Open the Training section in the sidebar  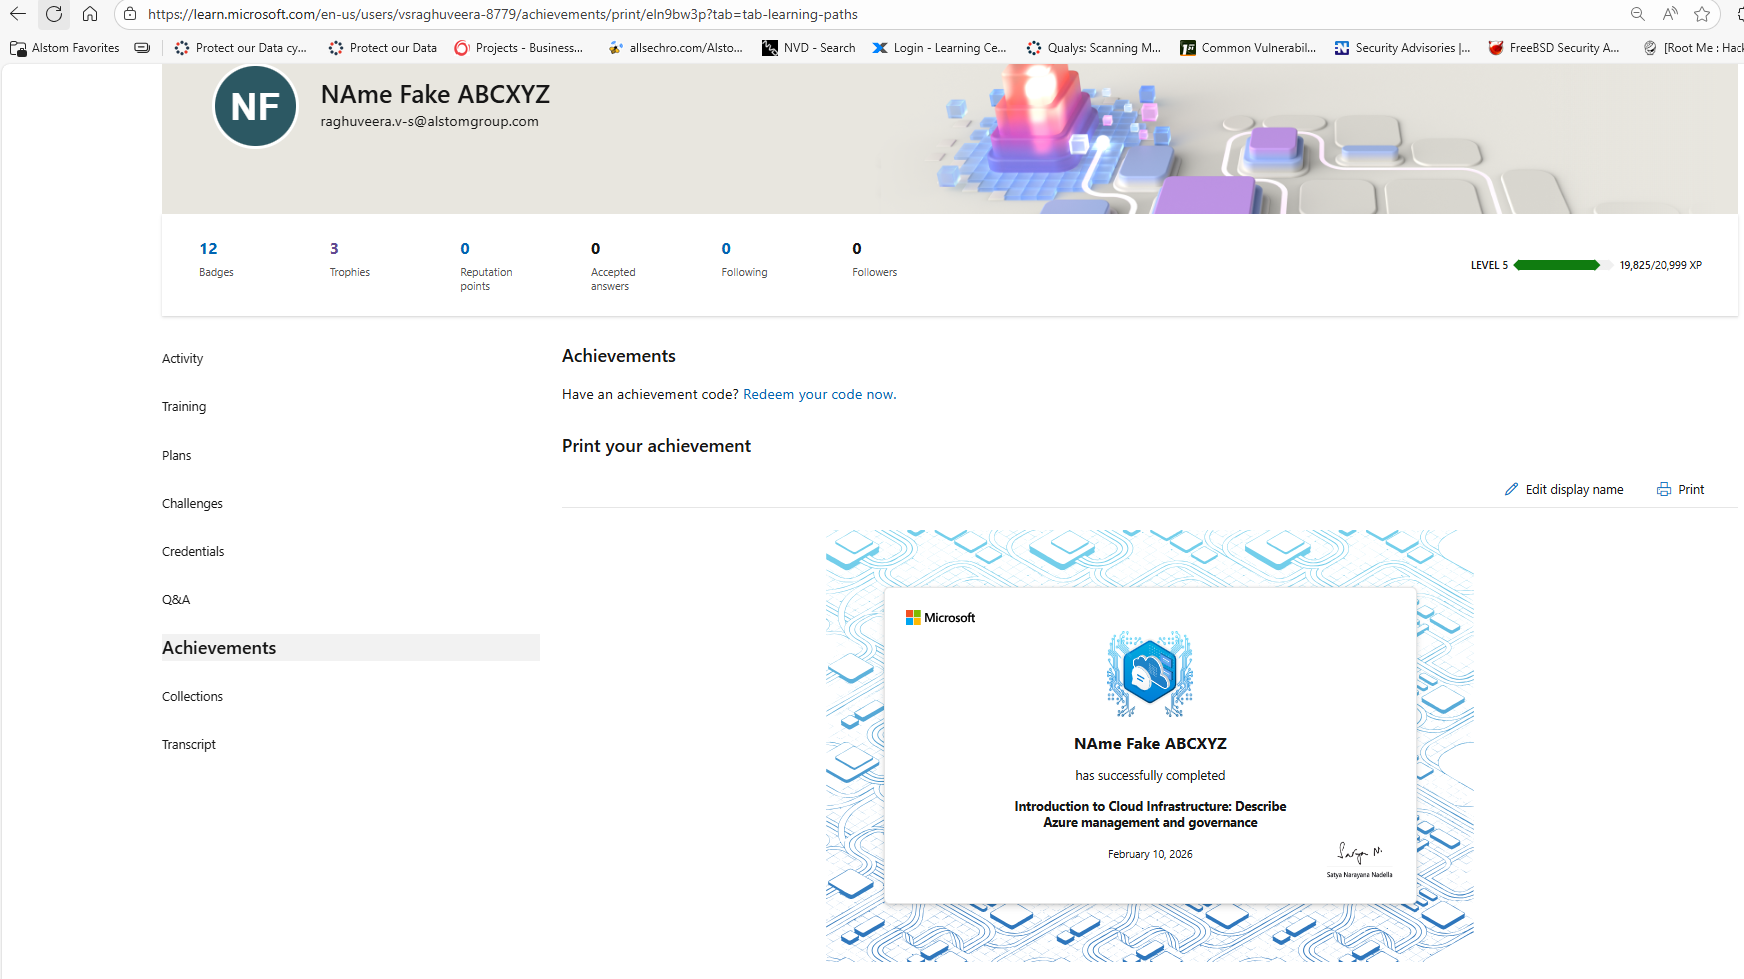184,407
